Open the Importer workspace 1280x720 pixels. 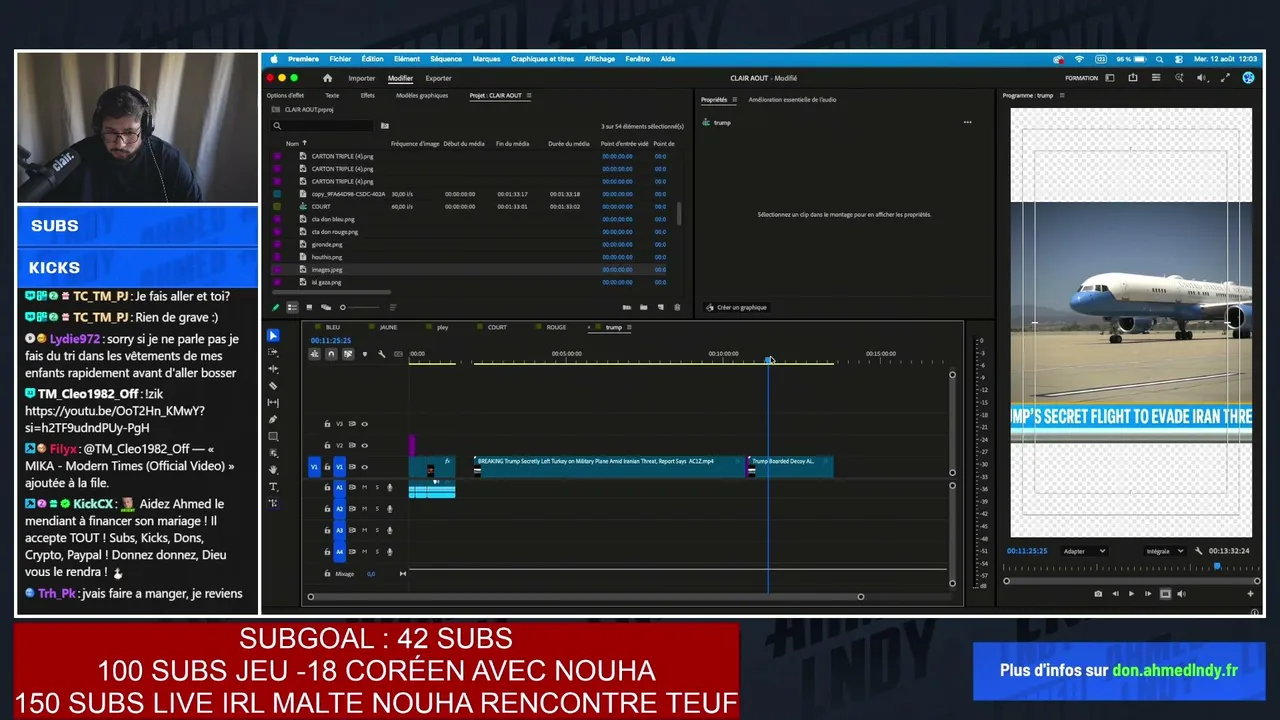tap(362, 78)
